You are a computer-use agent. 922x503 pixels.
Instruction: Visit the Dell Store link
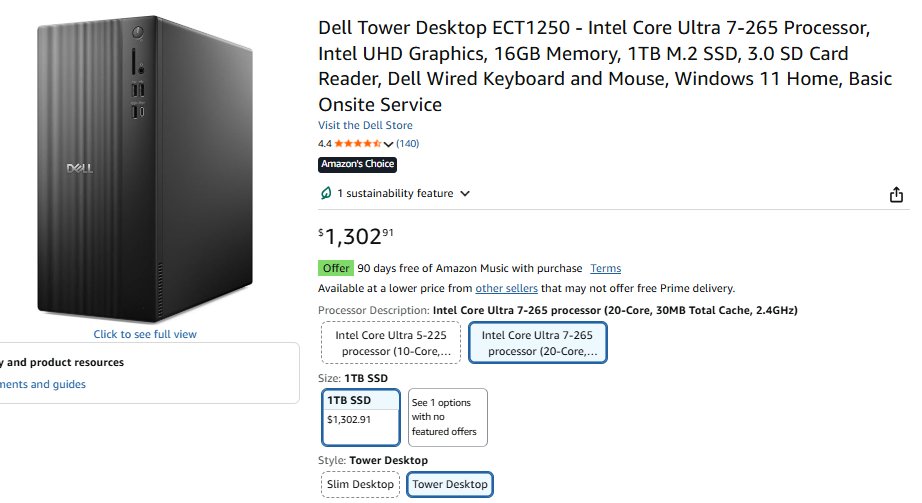pyautogui.click(x=365, y=125)
